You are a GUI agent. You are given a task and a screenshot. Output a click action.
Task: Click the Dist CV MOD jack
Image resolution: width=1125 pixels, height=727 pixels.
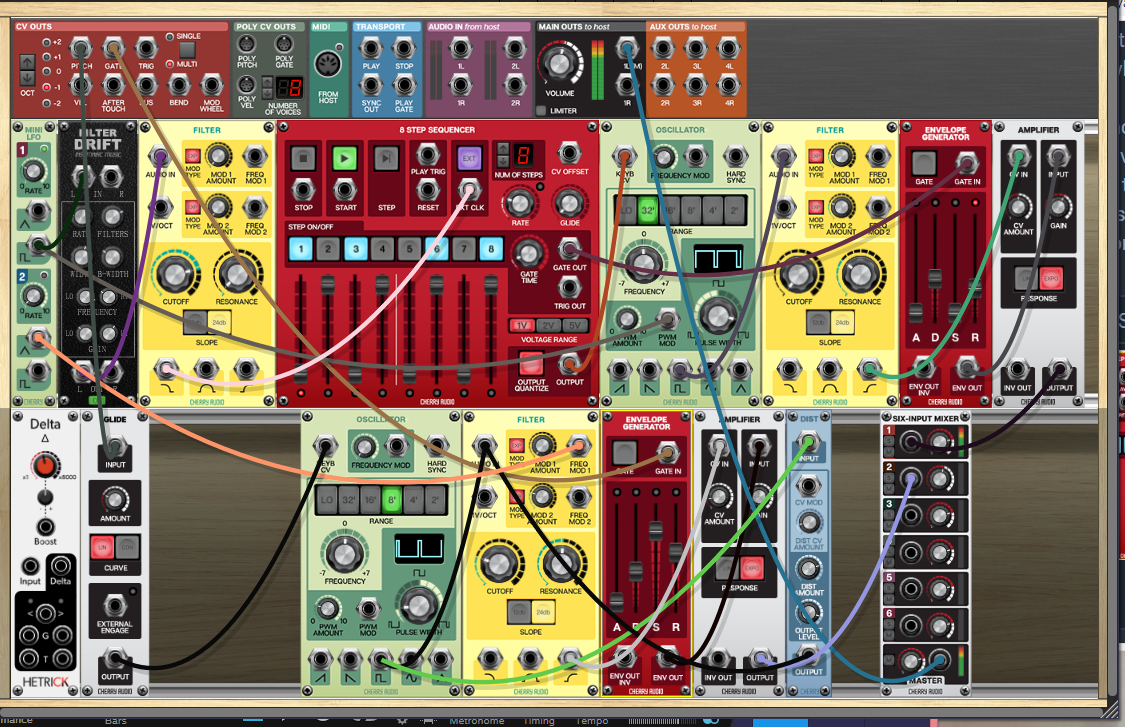(809, 486)
